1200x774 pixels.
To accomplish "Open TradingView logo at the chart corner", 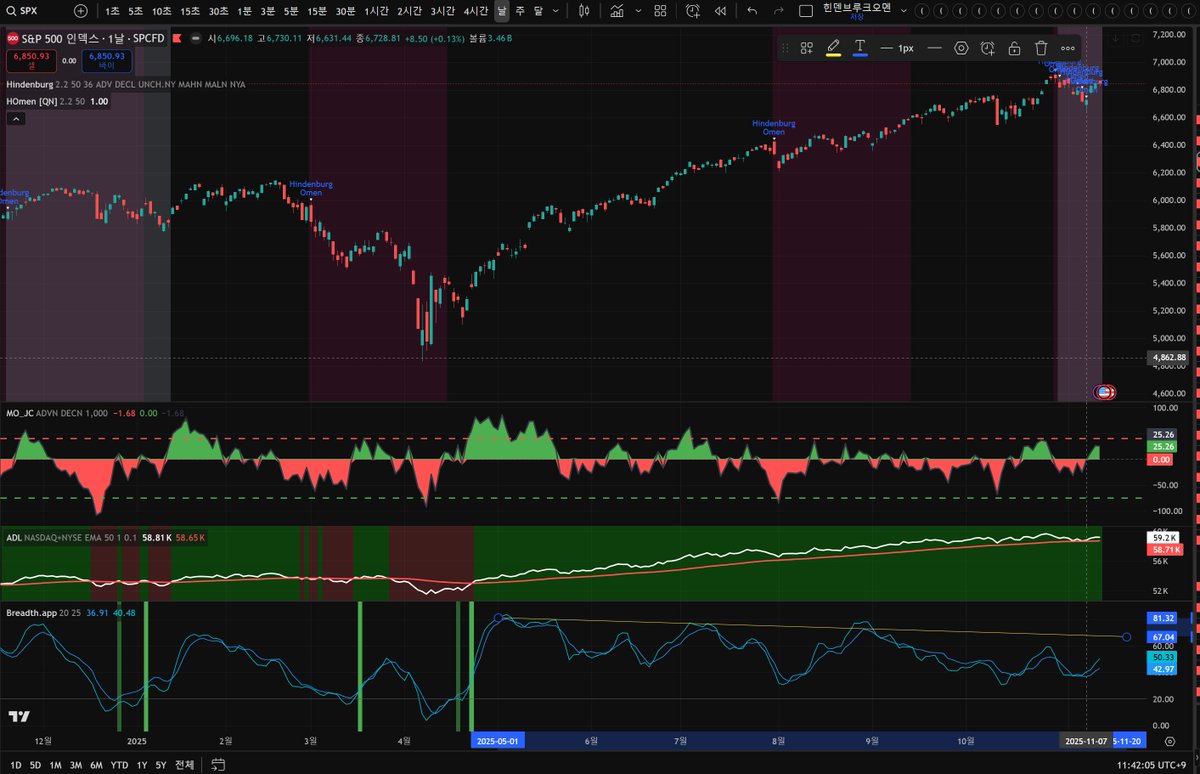I will pos(19,716).
